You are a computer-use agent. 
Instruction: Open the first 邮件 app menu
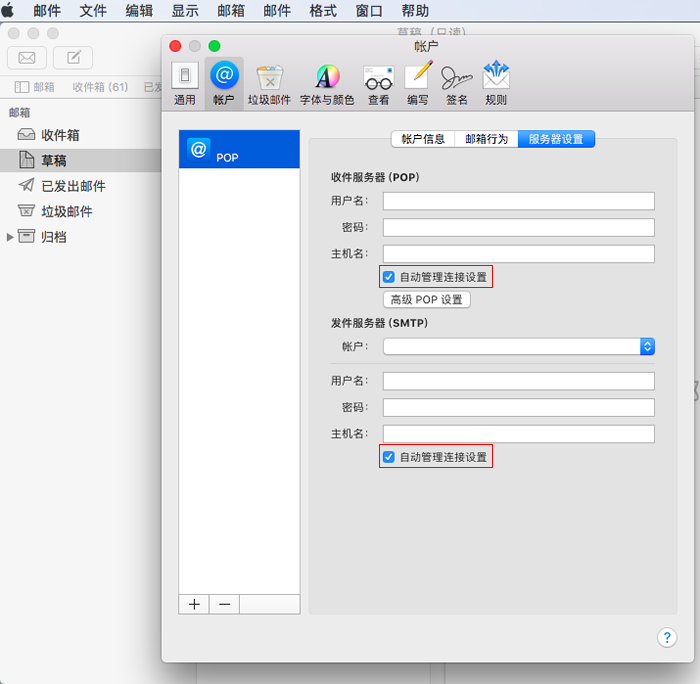47,10
